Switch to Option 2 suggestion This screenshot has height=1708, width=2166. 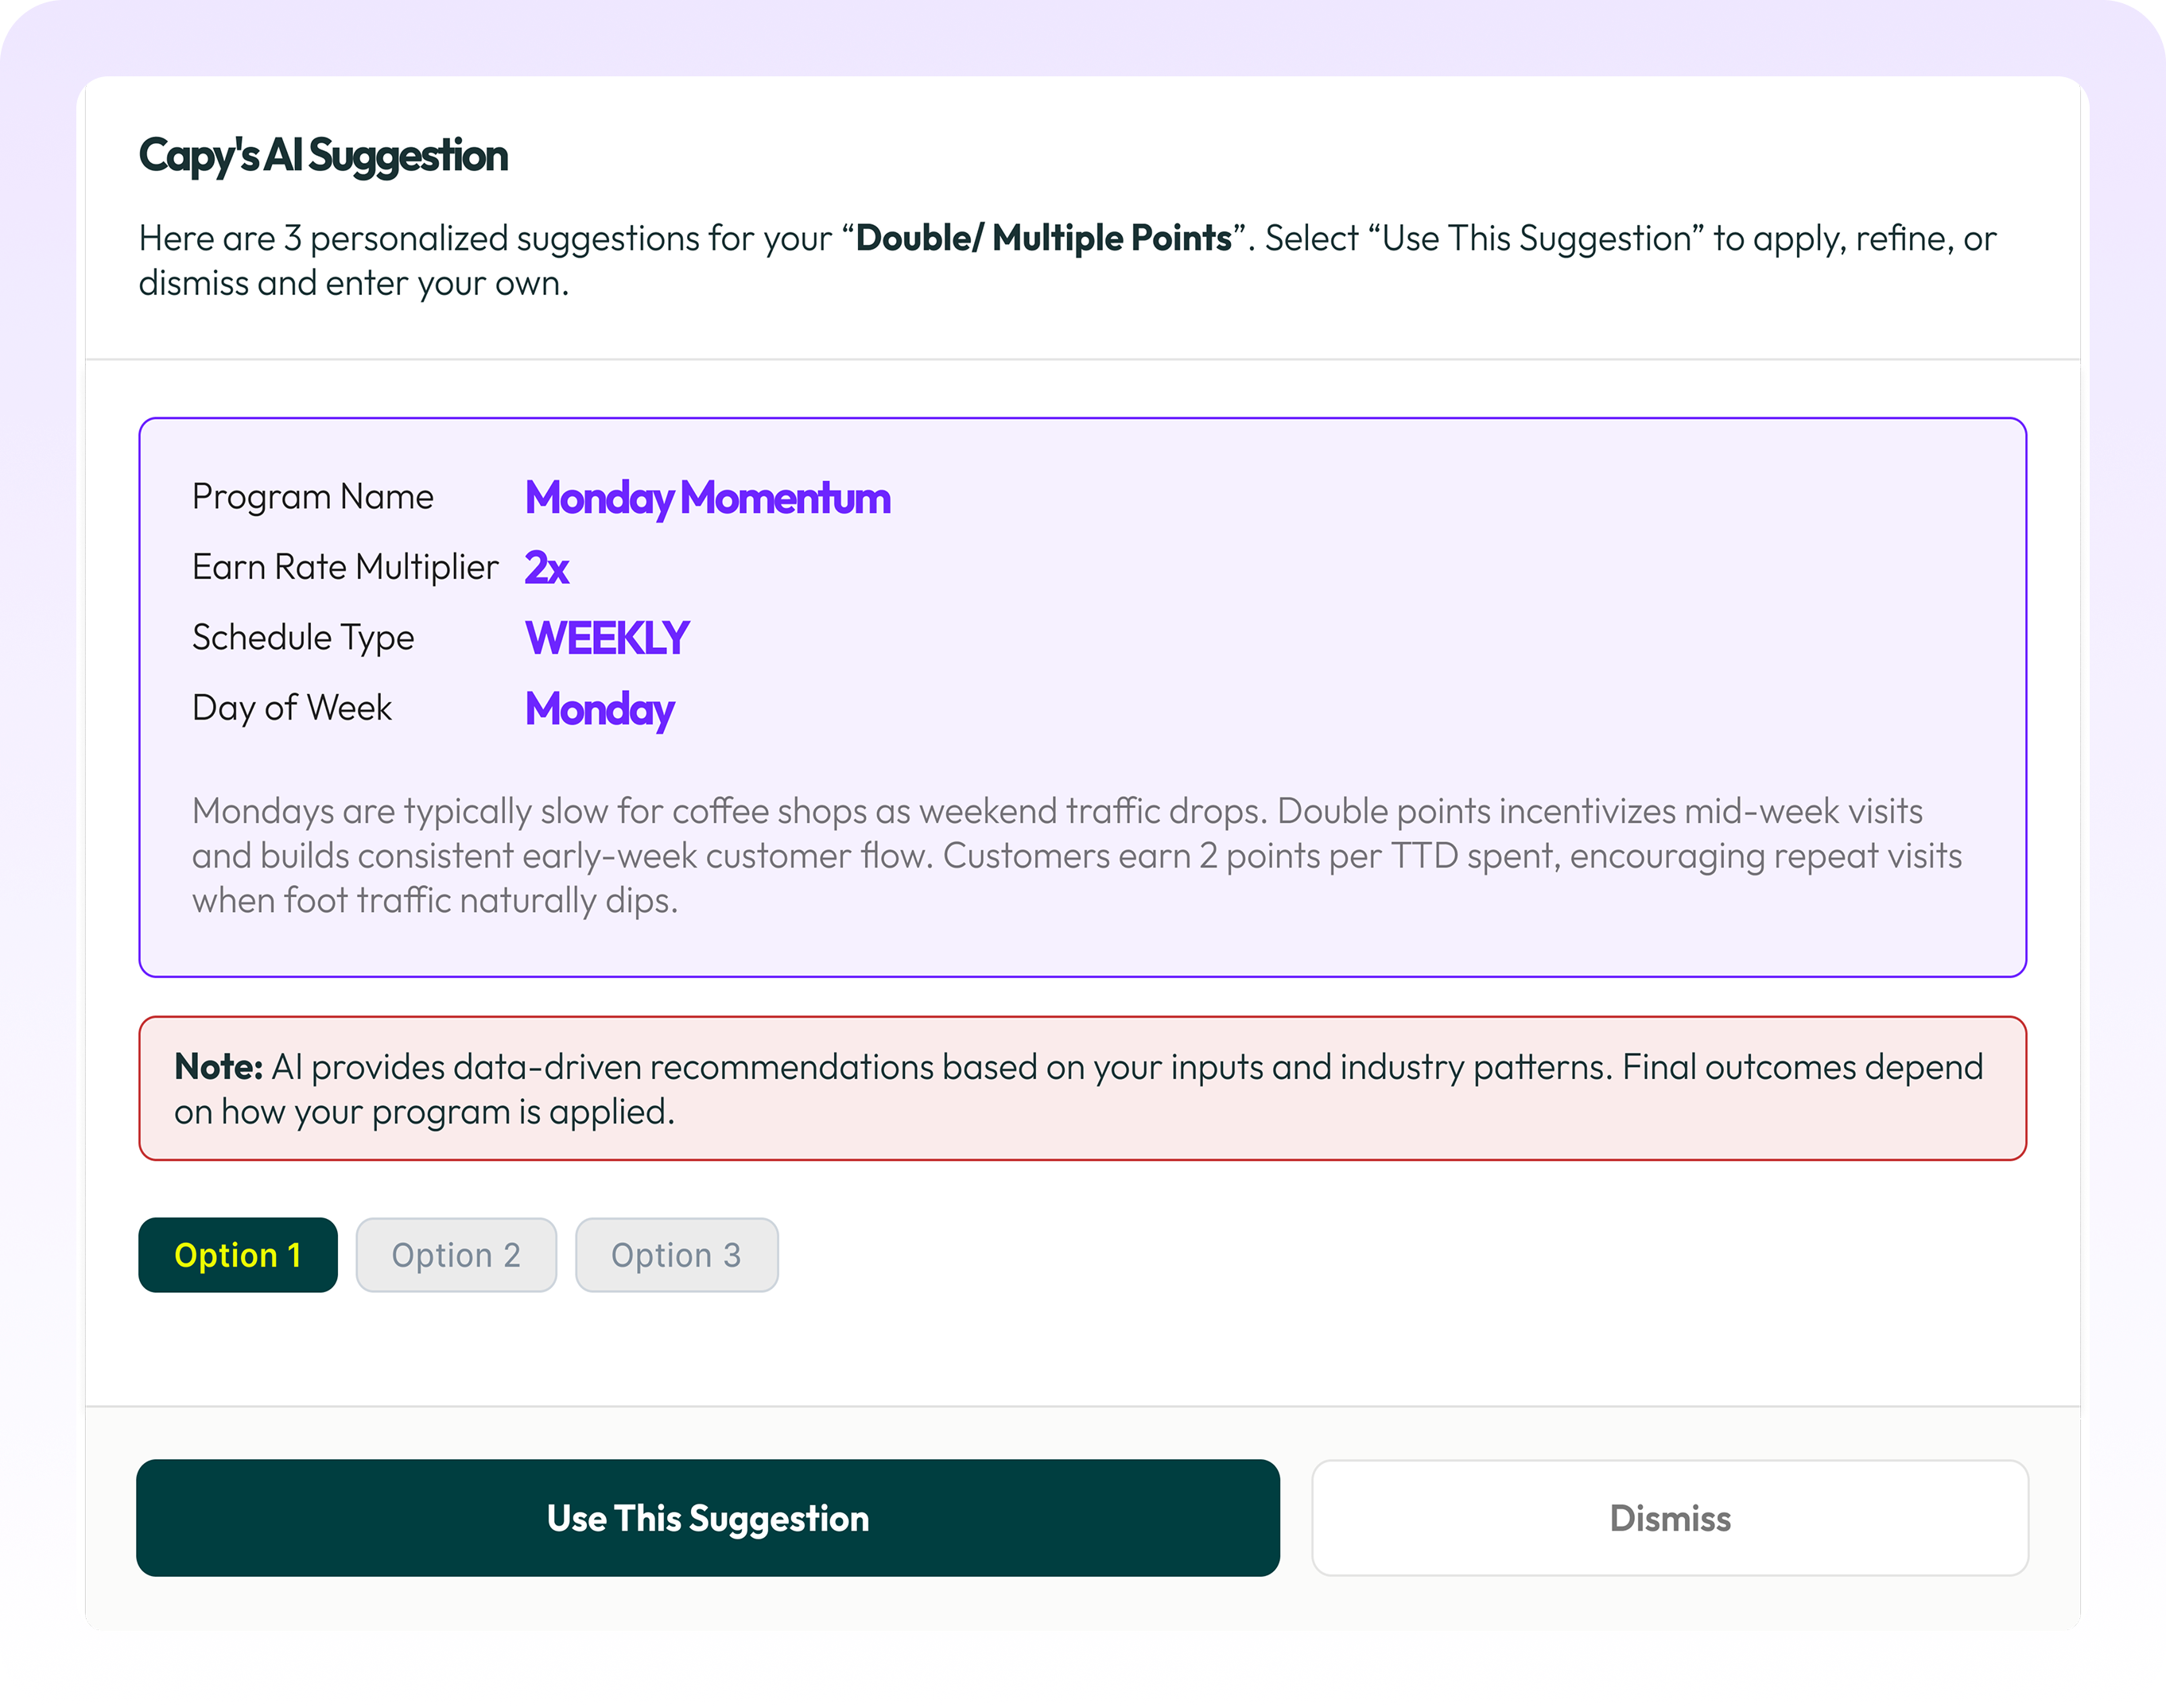coord(456,1255)
